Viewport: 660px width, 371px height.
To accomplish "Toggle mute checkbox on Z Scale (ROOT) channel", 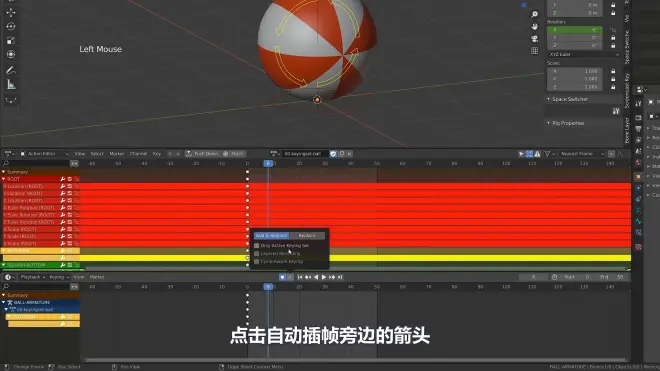I will coord(70,243).
